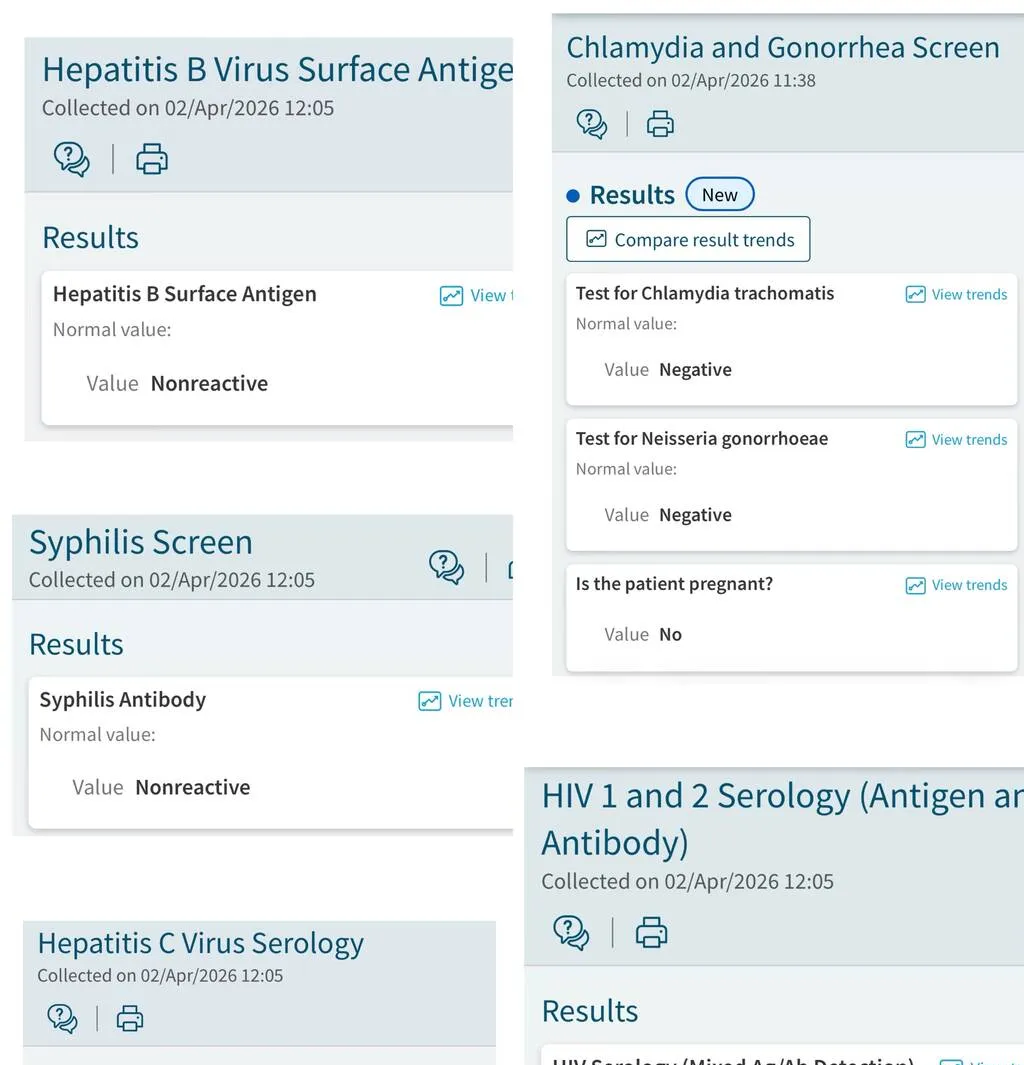Image resolution: width=1024 pixels, height=1065 pixels.
Task: View trends for 'Is the patient pregnant?'
Action: point(956,585)
